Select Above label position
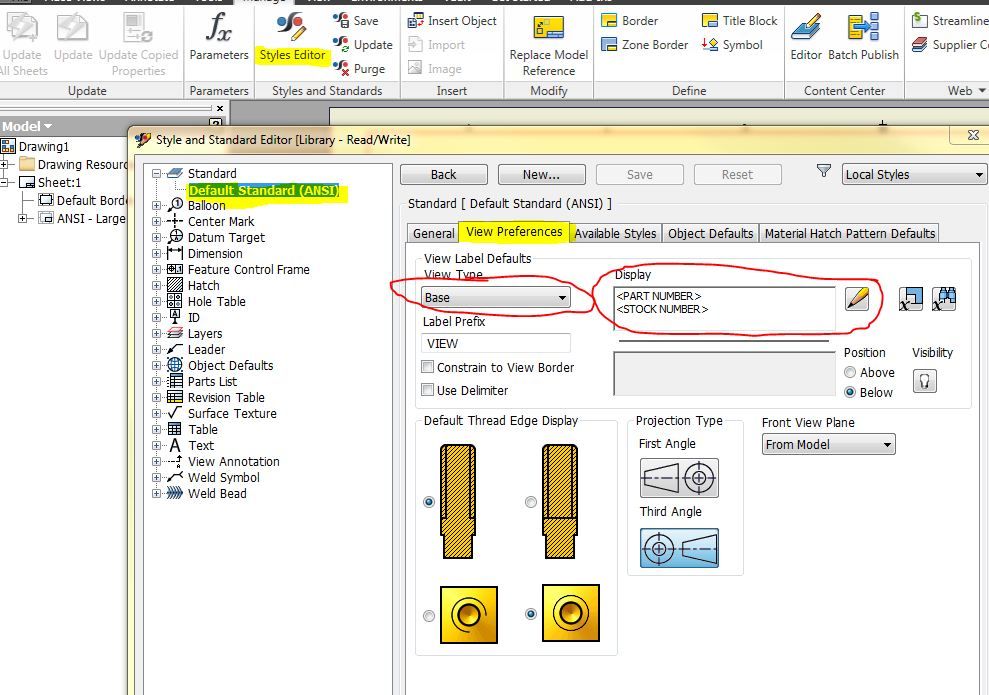Viewport: 989px width, 695px height. tap(850, 373)
